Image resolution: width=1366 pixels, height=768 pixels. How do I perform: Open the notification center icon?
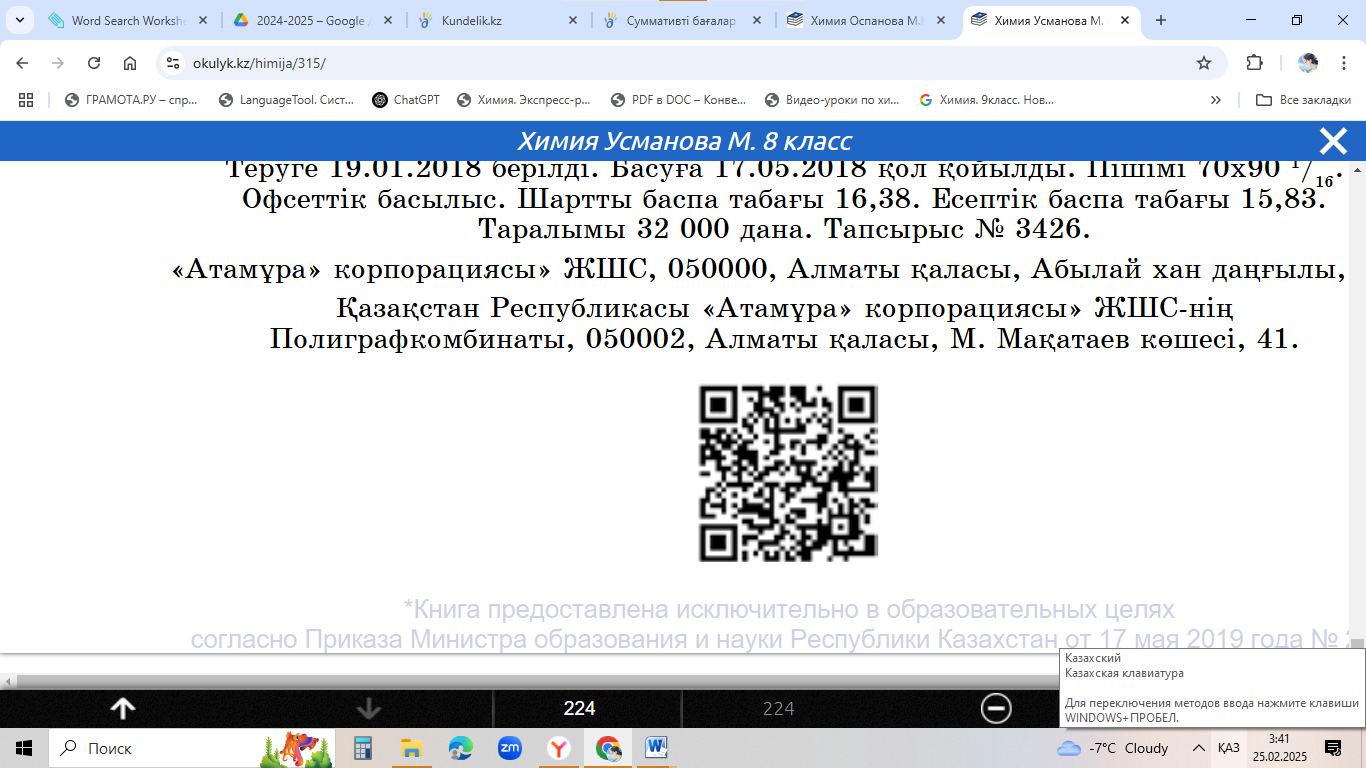click(x=1332, y=748)
